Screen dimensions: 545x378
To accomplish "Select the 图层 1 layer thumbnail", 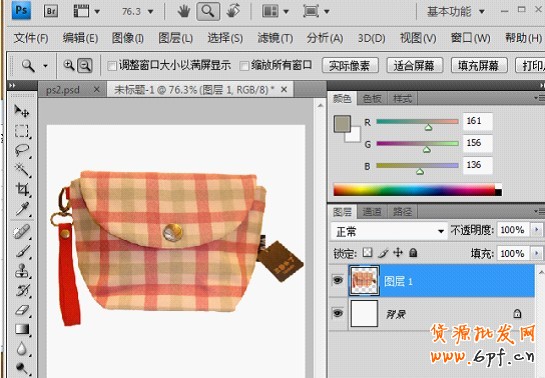I will click(x=364, y=280).
